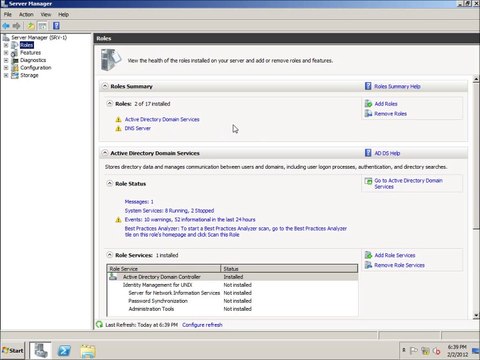The image size is (480, 360).
Task: Click the Best Practices Analyzer link
Action: coord(236,232)
